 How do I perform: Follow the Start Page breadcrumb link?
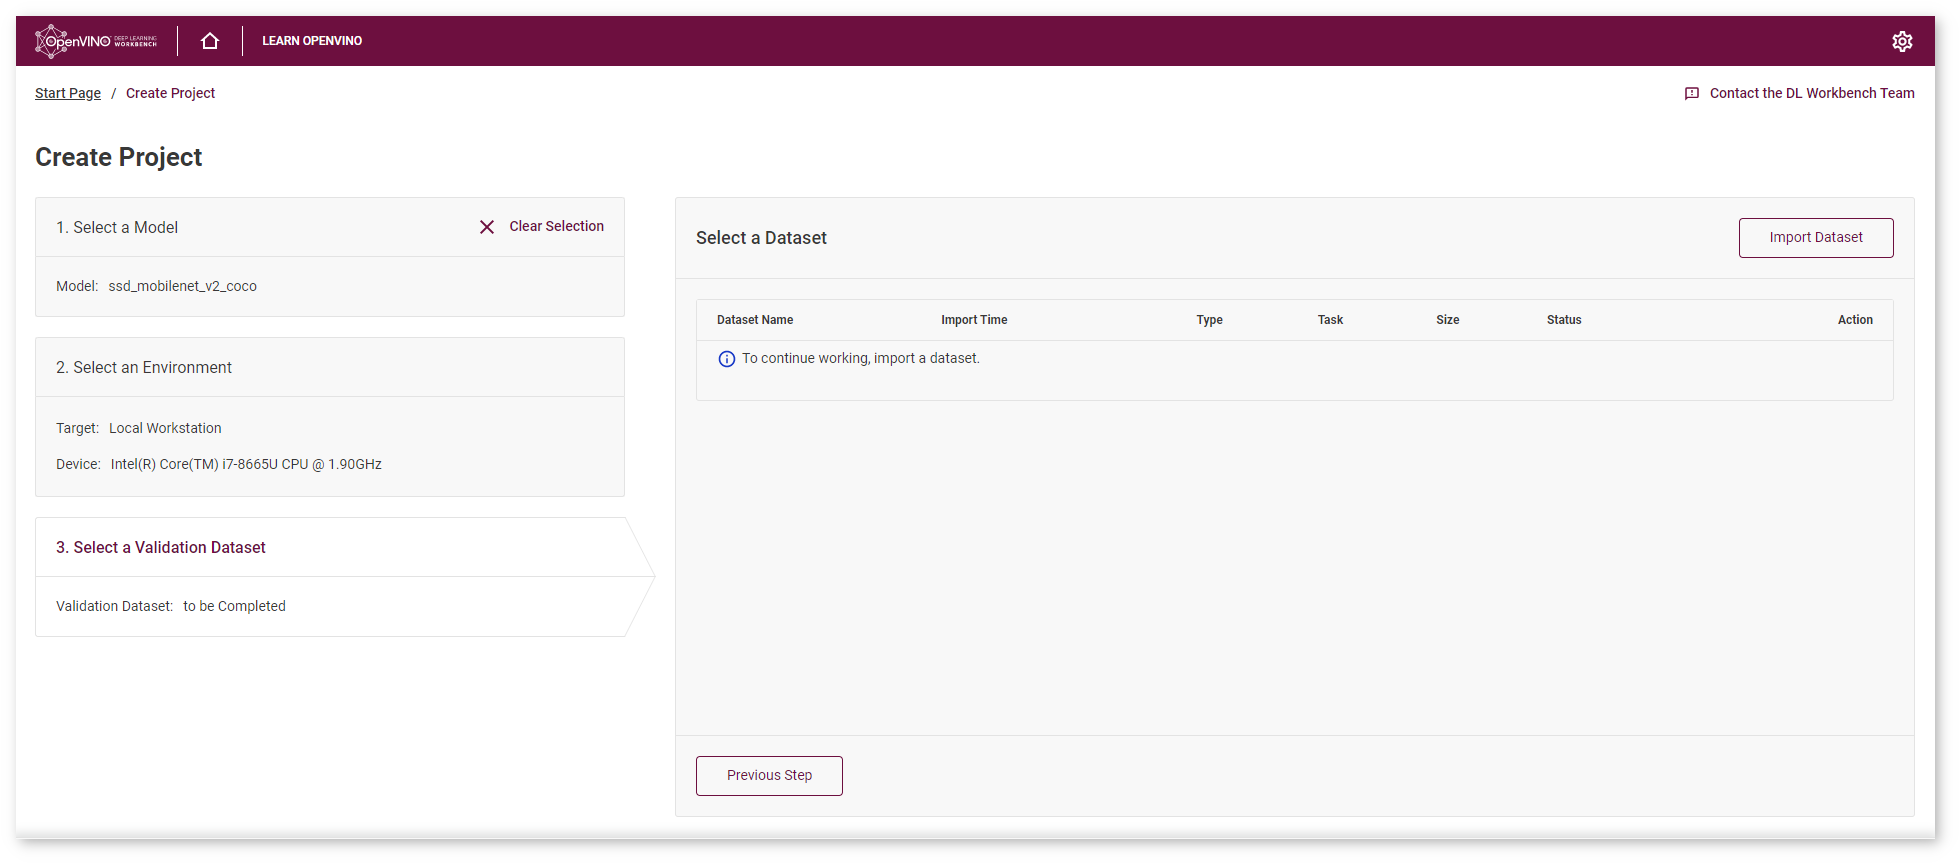[68, 93]
